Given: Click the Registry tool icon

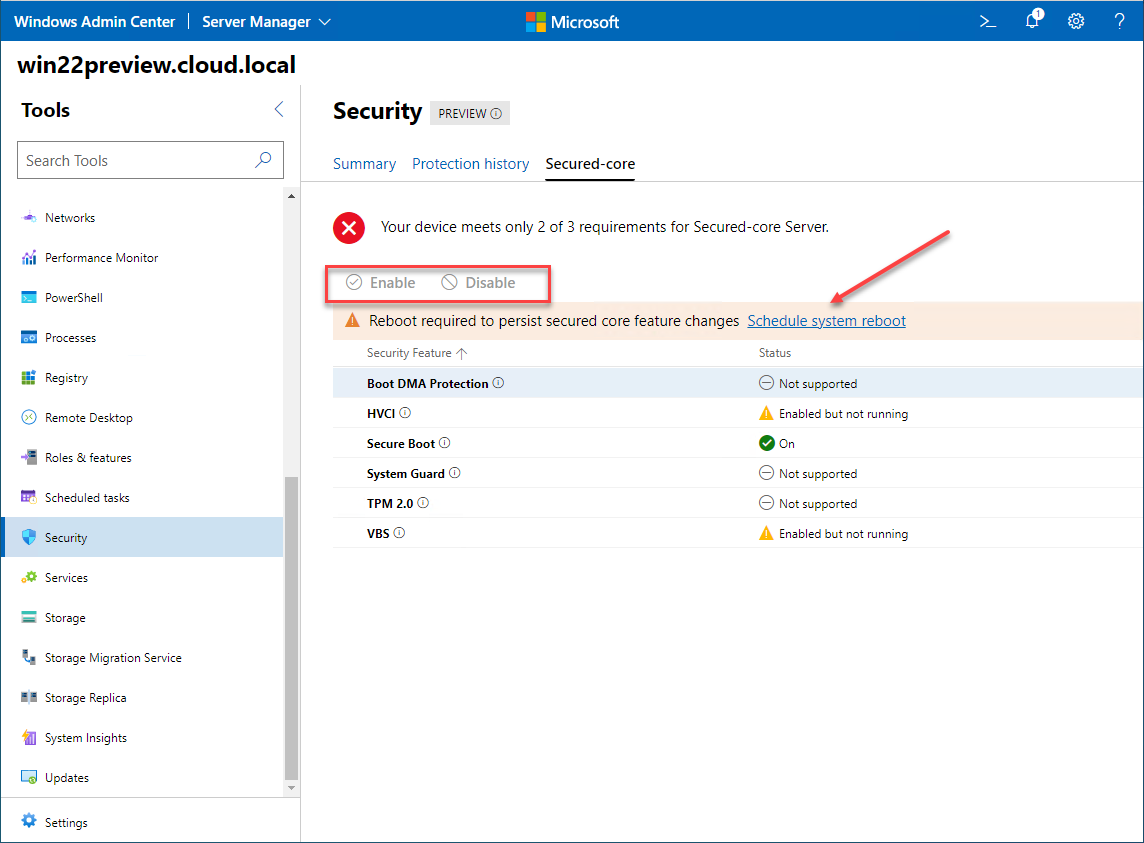Looking at the screenshot, I should point(28,377).
